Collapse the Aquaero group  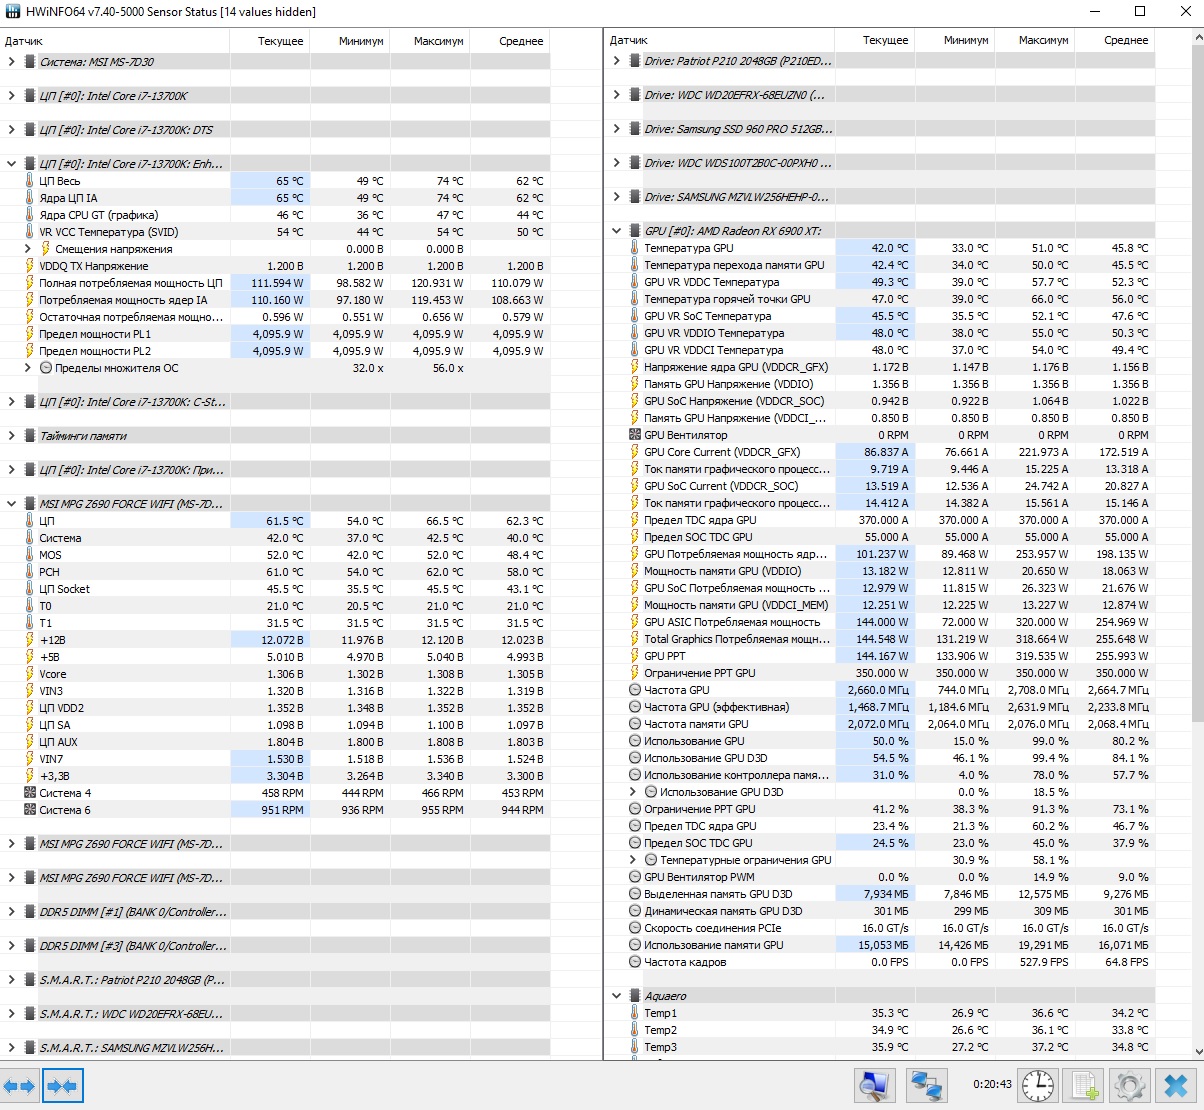pyautogui.click(x=616, y=996)
